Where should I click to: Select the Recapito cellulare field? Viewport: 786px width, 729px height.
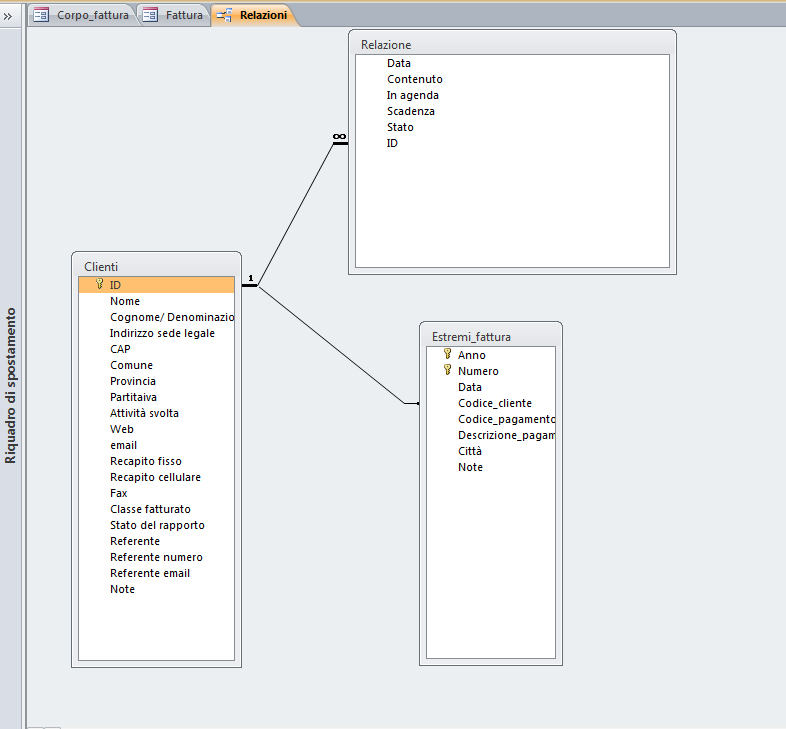(156, 477)
